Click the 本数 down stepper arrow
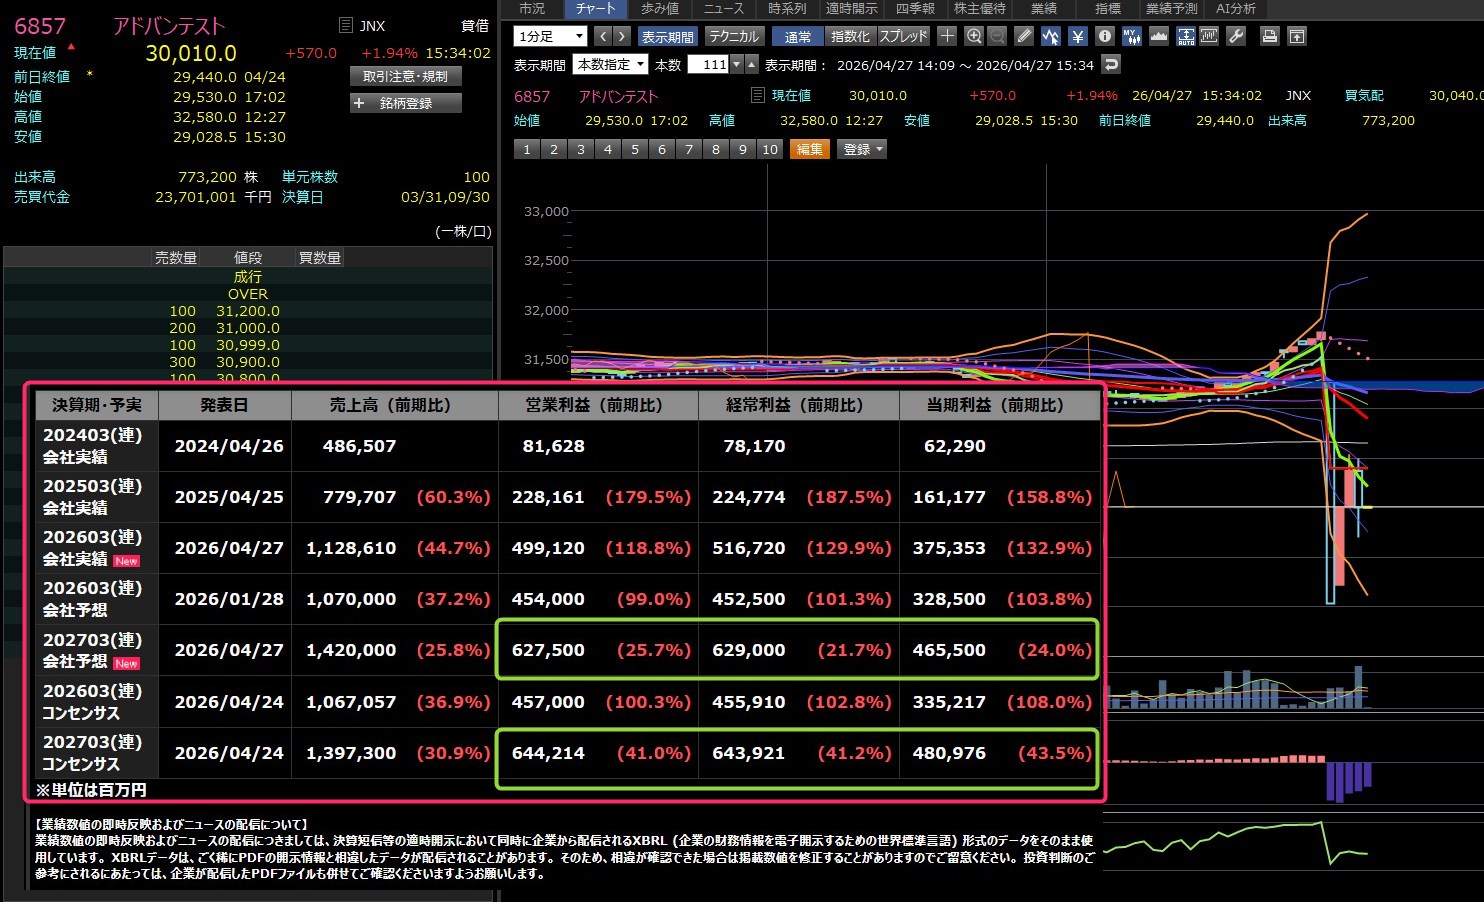1484x902 pixels. pos(737,64)
